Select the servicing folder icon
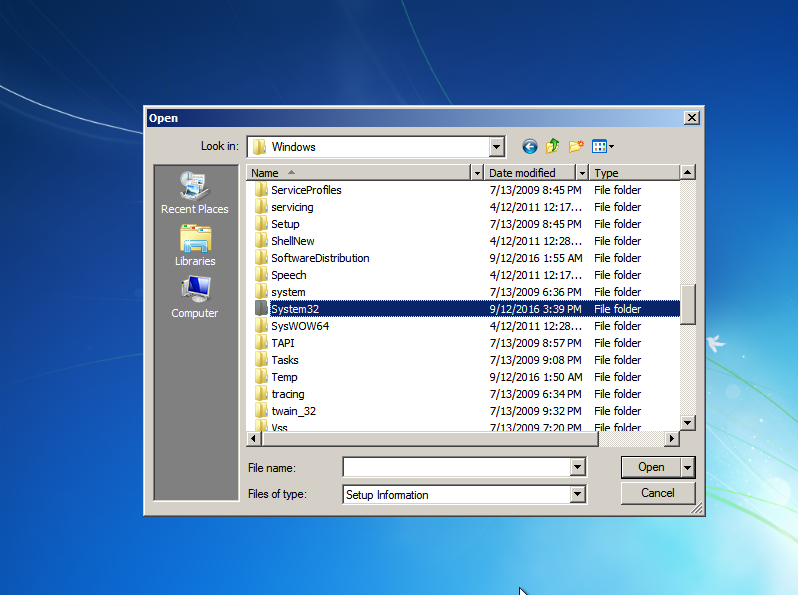This screenshot has width=798, height=595. (261, 207)
